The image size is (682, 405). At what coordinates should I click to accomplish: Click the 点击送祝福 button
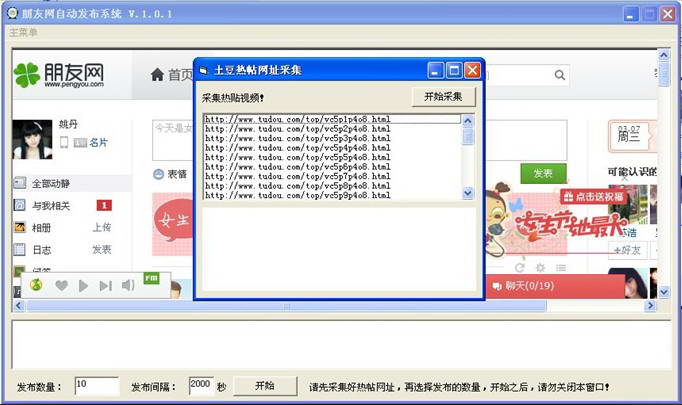(x=593, y=197)
